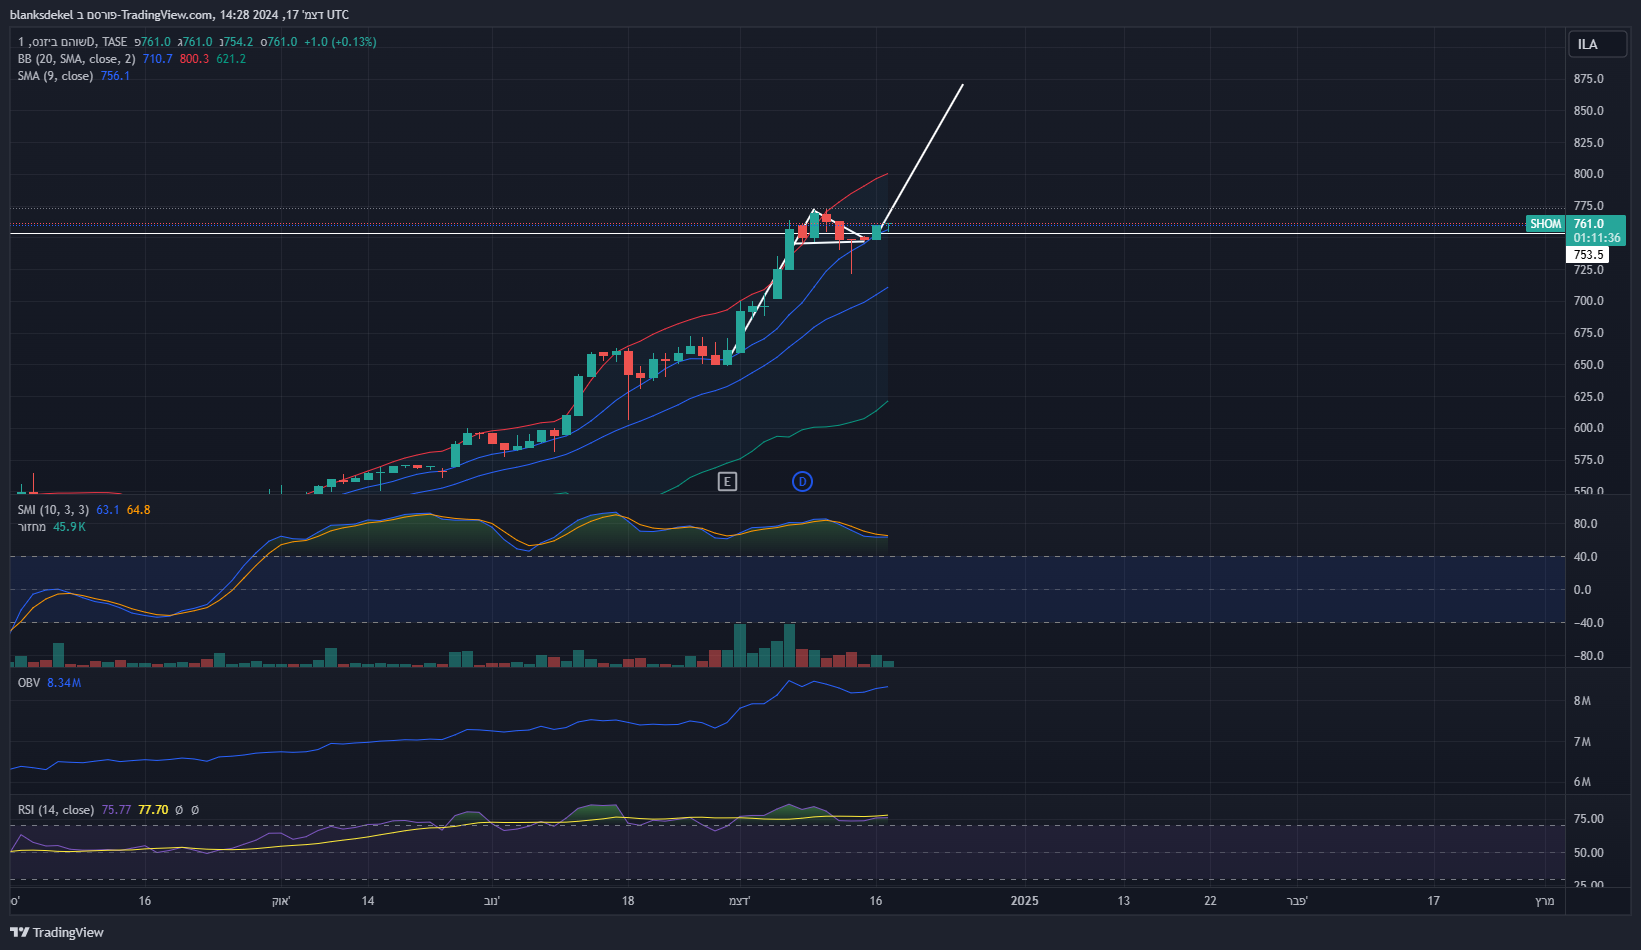Click the 875.0 price axis label
1641x950 pixels.
pyautogui.click(x=1588, y=79)
